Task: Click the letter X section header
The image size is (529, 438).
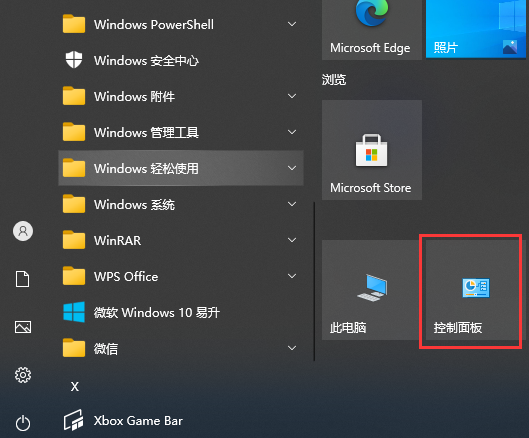Action: point(75,386)
